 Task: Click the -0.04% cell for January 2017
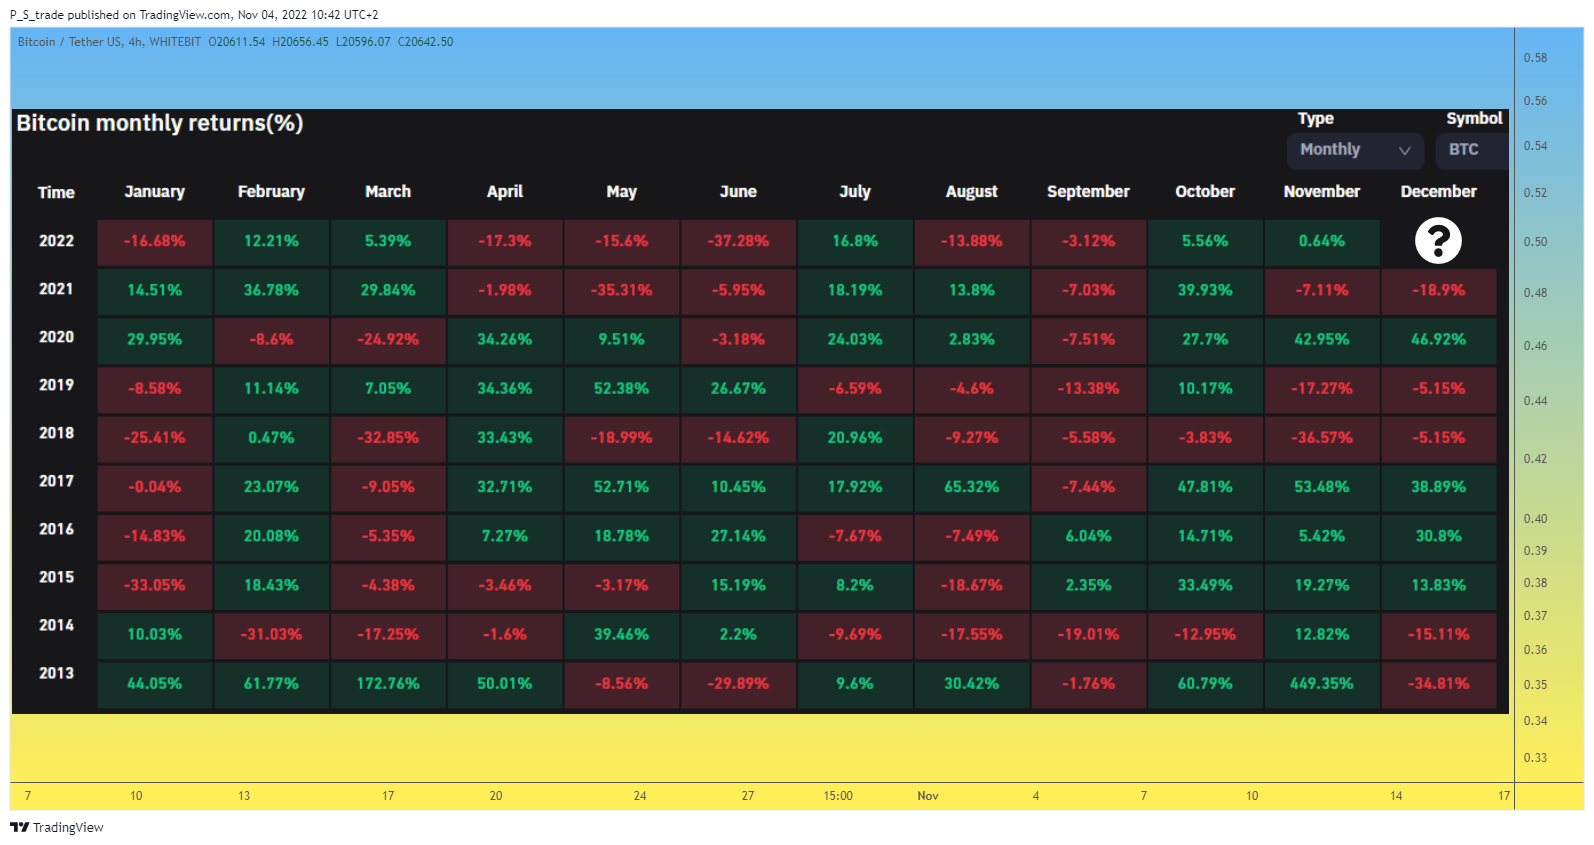pos(155,487)
